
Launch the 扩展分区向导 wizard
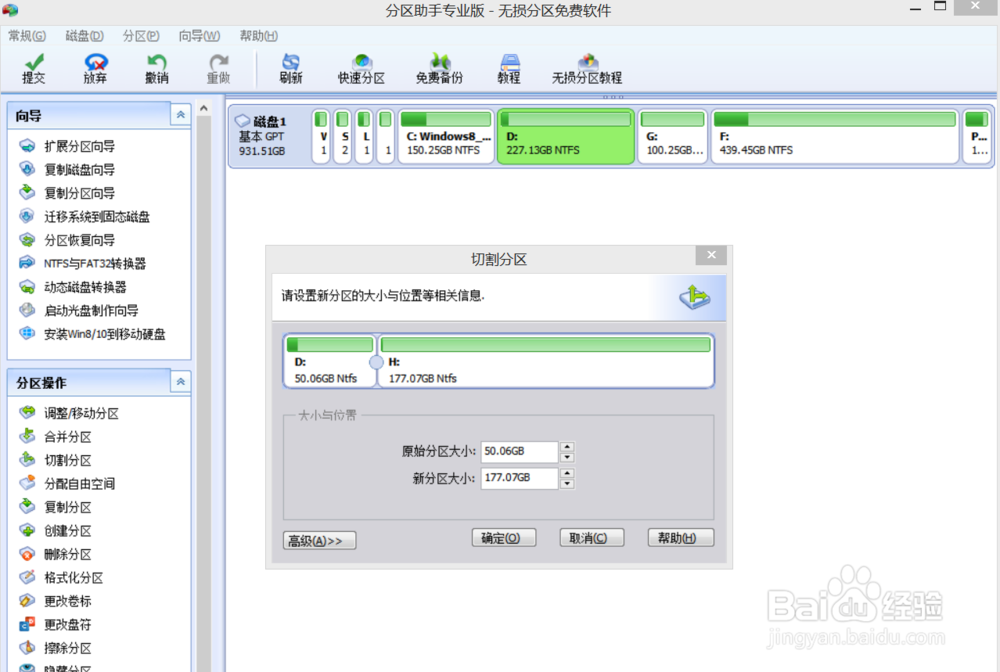(68, 146)
